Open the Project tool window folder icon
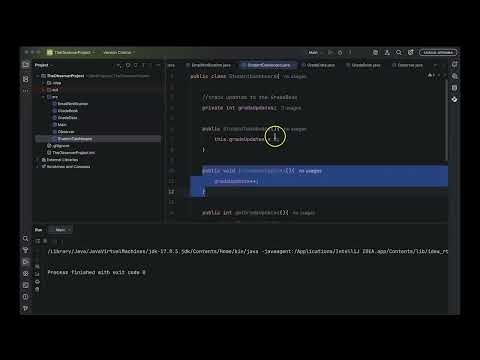Image resolution: width=480 pixels, height=360 pixels. (x=26, y=65)
